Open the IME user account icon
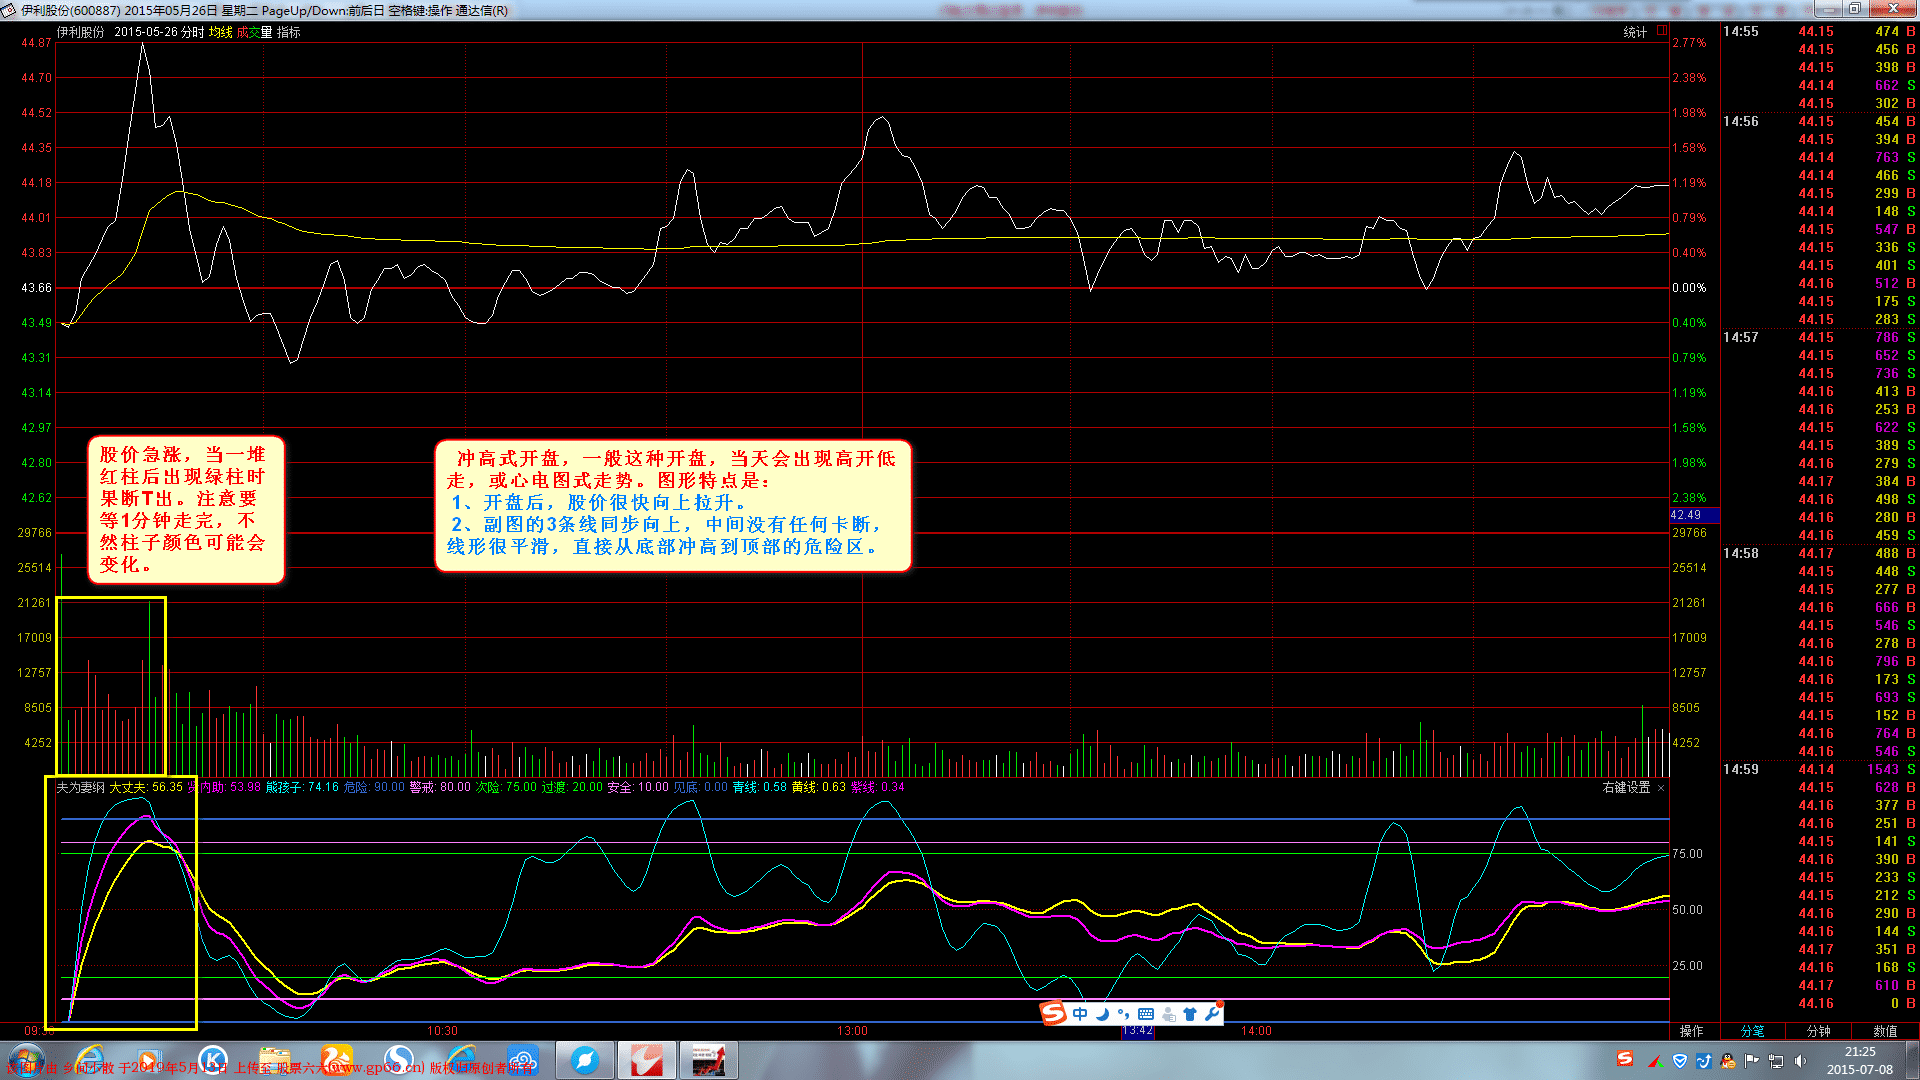Screen dimensions: 1920x1080 pos(1168,1014)
